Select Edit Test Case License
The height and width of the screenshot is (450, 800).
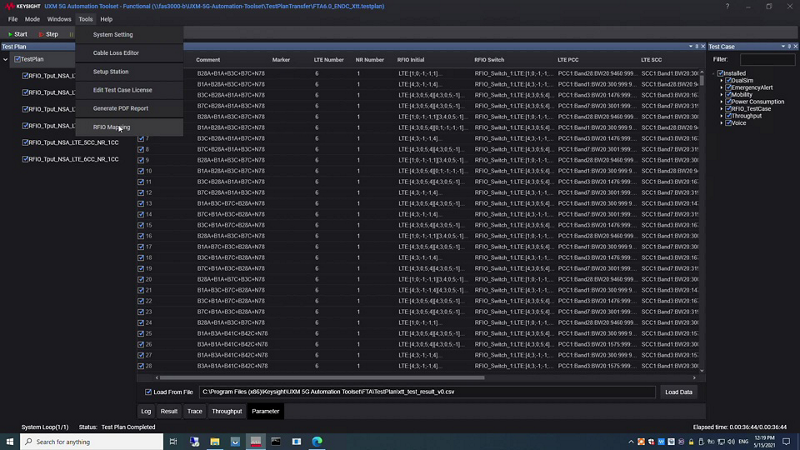coord(129,90)
